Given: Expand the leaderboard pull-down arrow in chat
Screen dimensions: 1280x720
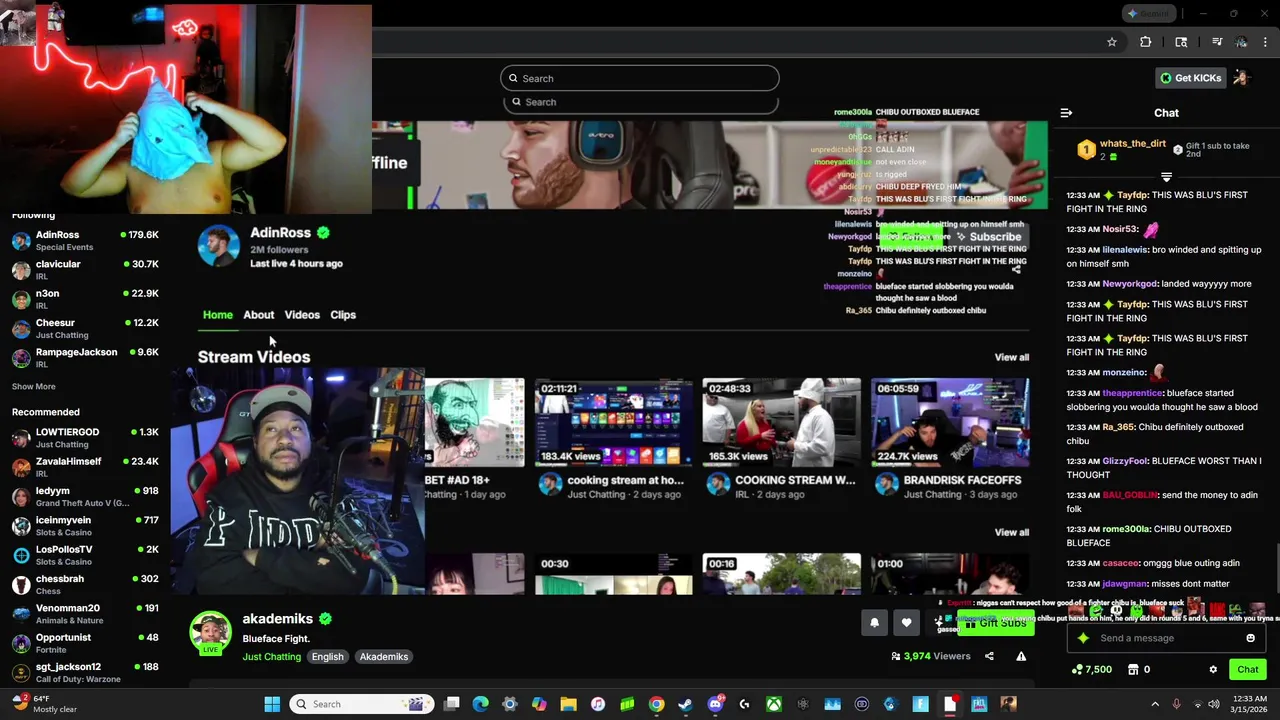Looking at the screenshot, I should coord(1166,177).
